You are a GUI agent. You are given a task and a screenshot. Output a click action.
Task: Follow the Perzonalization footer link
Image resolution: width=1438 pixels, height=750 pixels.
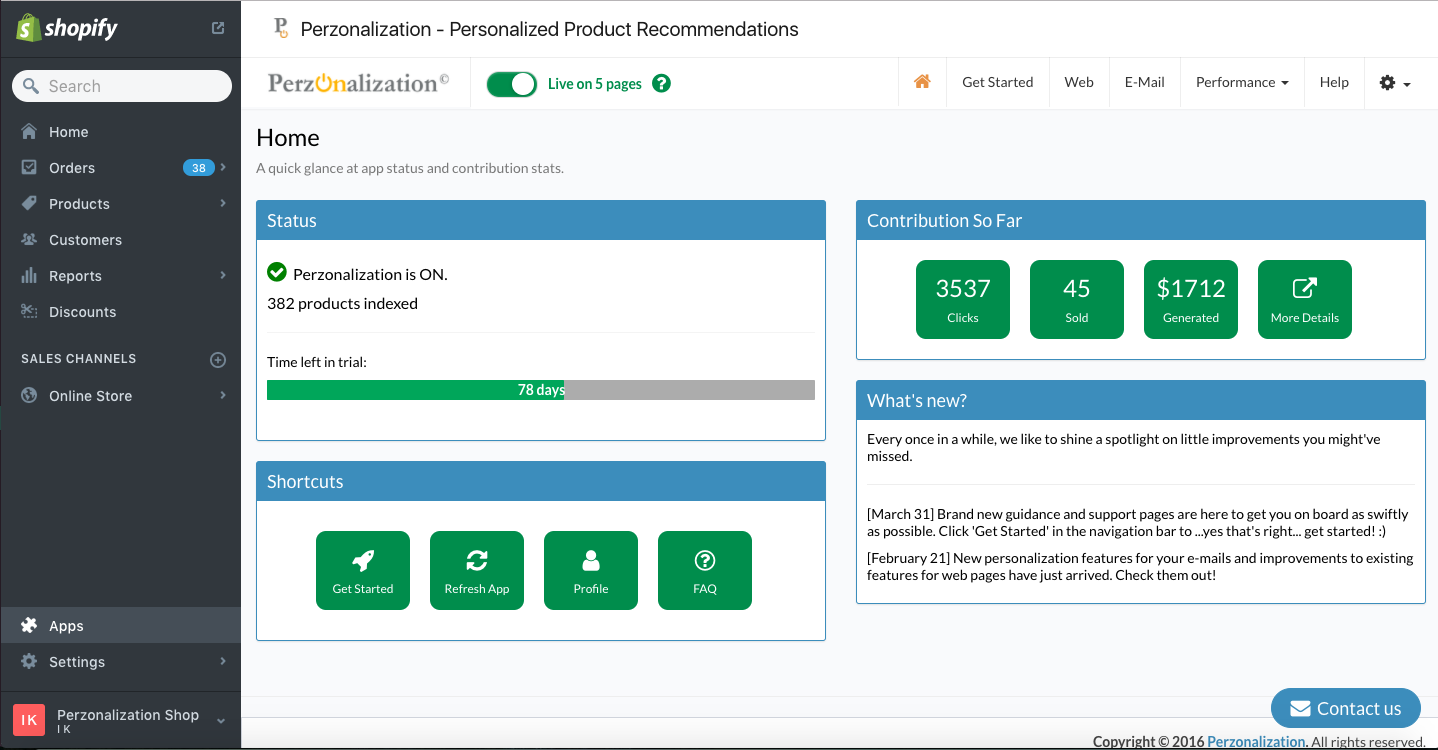pyautogui.click(x=1256, y=742)
